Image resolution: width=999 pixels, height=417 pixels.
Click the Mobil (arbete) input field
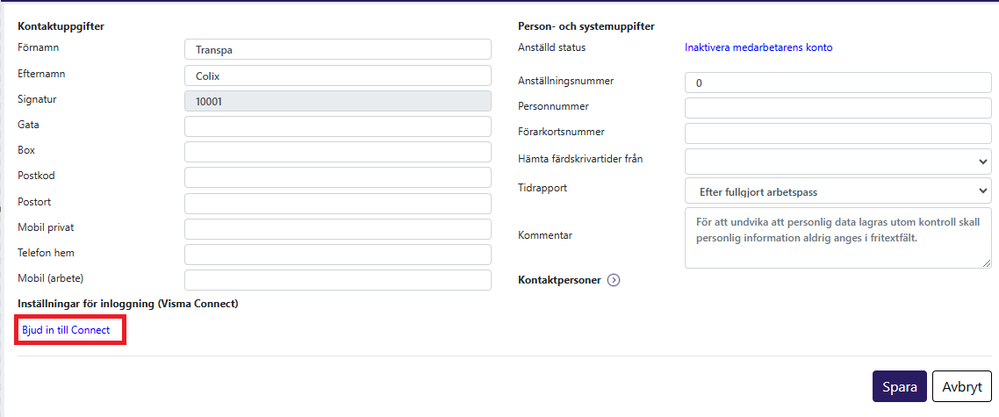coord(338,280)
